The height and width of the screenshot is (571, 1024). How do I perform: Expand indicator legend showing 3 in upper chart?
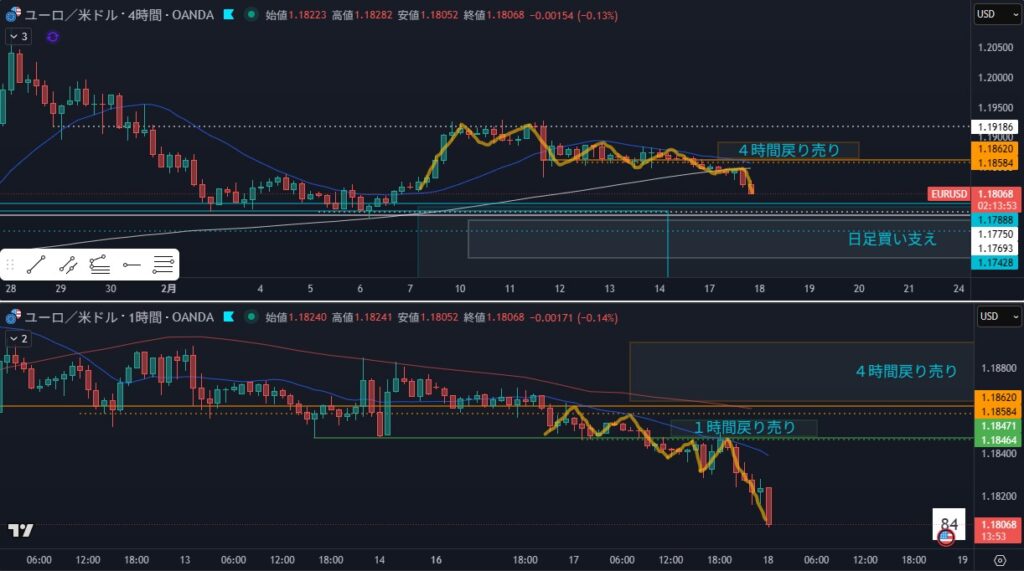coord(18,36)
